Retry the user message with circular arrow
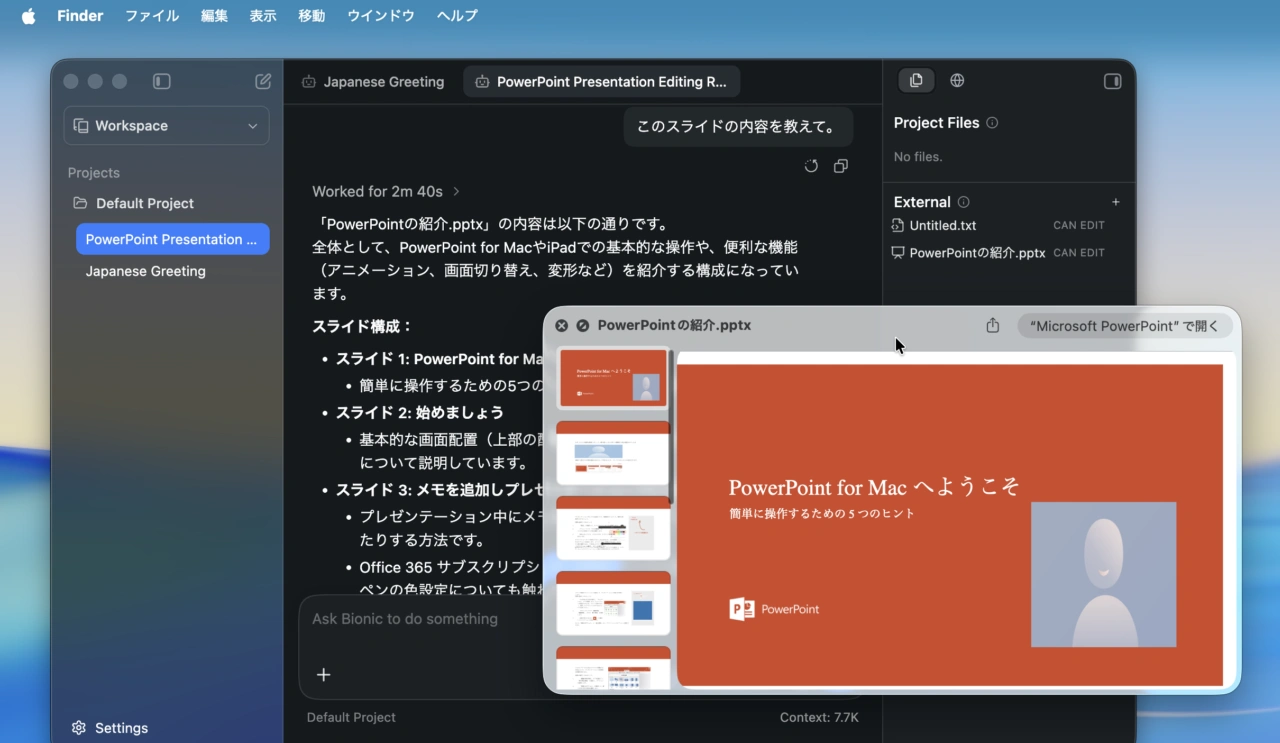 (811, 166)
